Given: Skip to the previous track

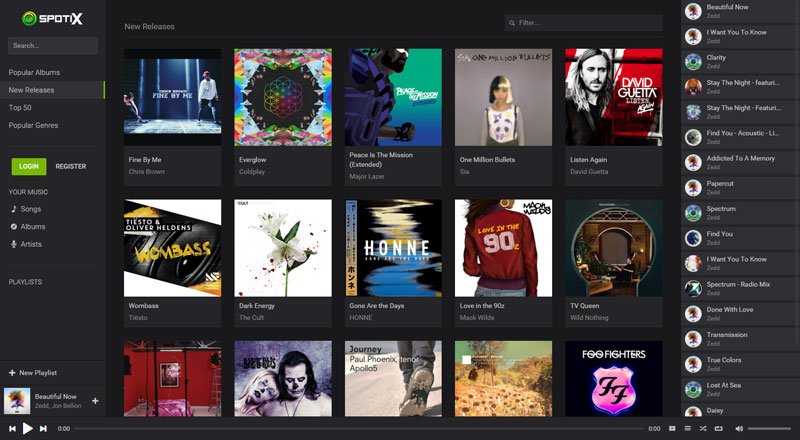Looking at the screenshot, I should coord(12,429).
